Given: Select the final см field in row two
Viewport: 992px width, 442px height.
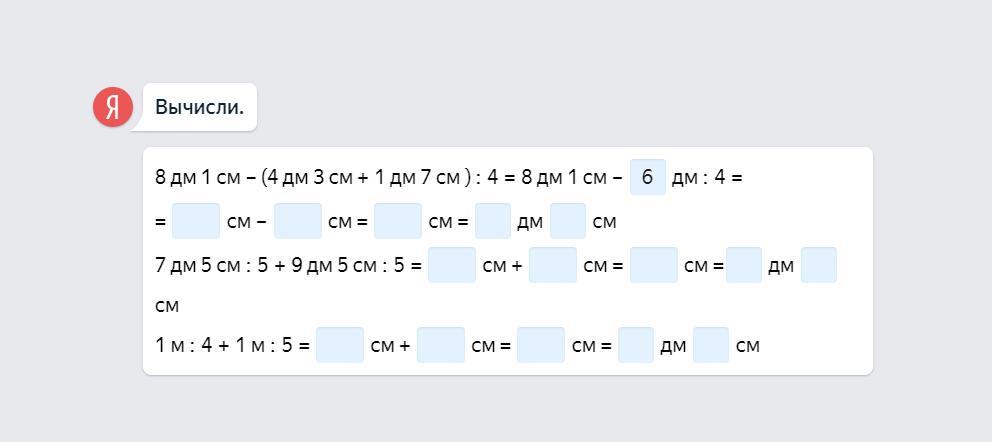Looking at the screenshot, I should tap(568, 221).
